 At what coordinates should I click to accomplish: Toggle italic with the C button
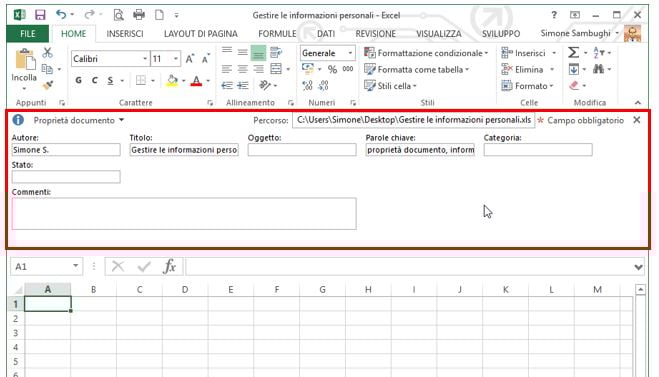click(95, 80)
